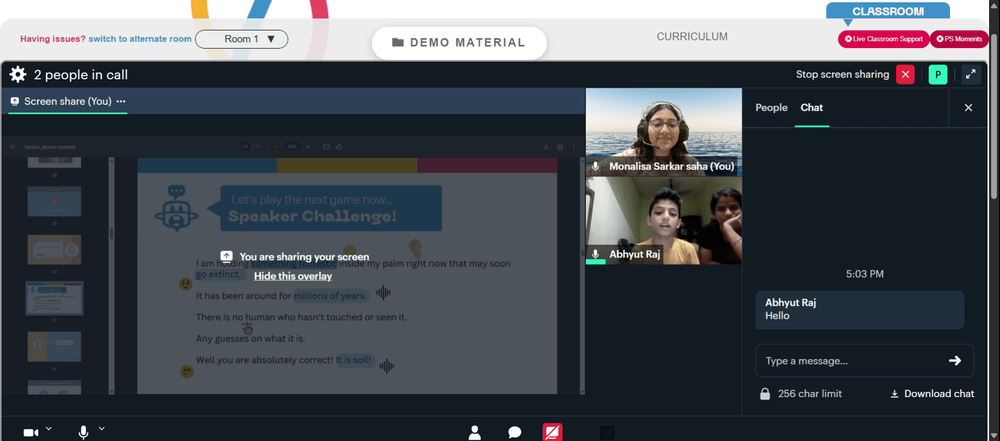Expand microphone device options chevron

pos(101,428)
